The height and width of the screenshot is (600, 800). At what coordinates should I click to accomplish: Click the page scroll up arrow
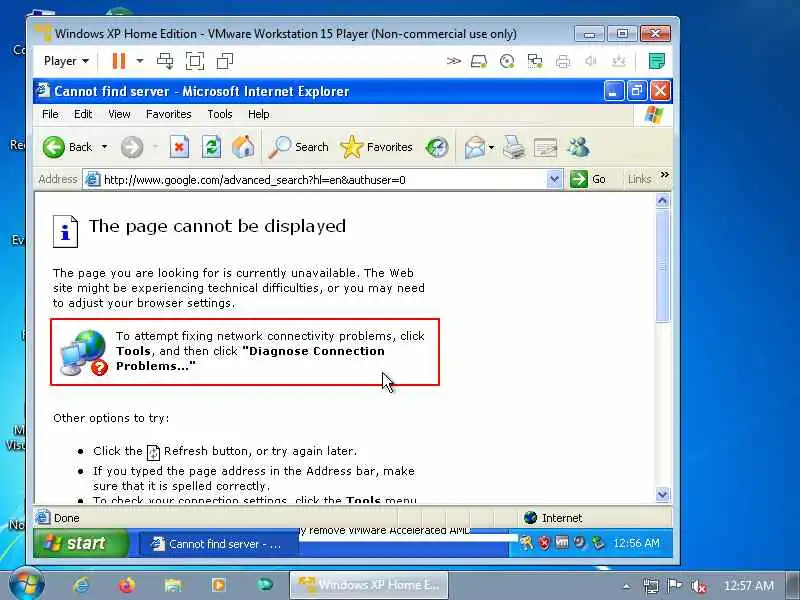(662, 201)
